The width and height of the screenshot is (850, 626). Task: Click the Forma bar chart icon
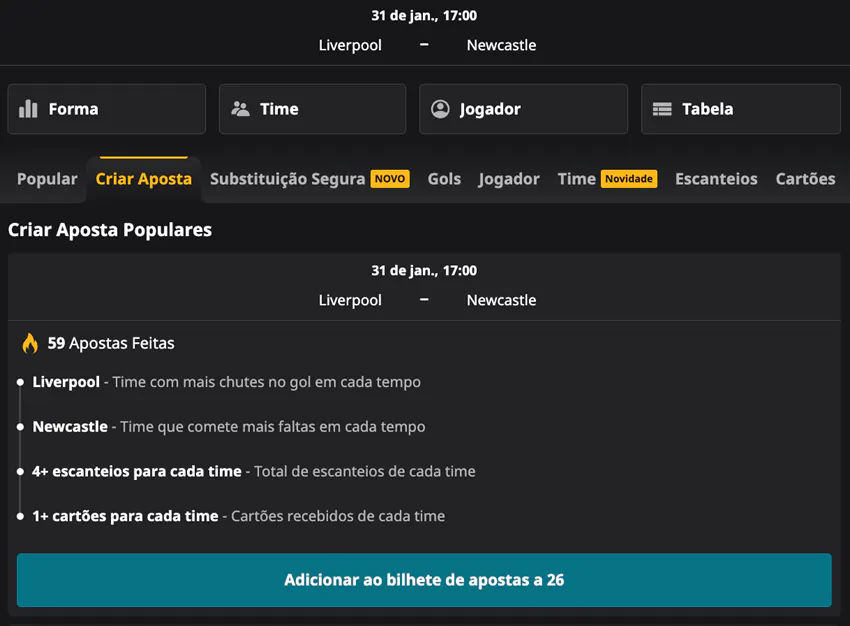(29, 109)
